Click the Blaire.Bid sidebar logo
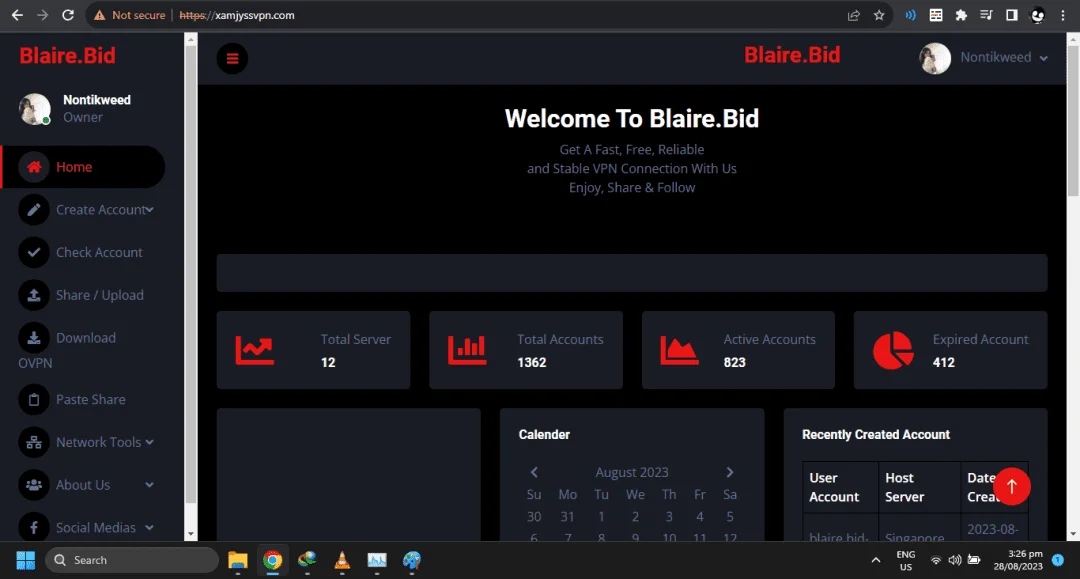This screenshot has height=579, width=1080. [x=68, y=56]
